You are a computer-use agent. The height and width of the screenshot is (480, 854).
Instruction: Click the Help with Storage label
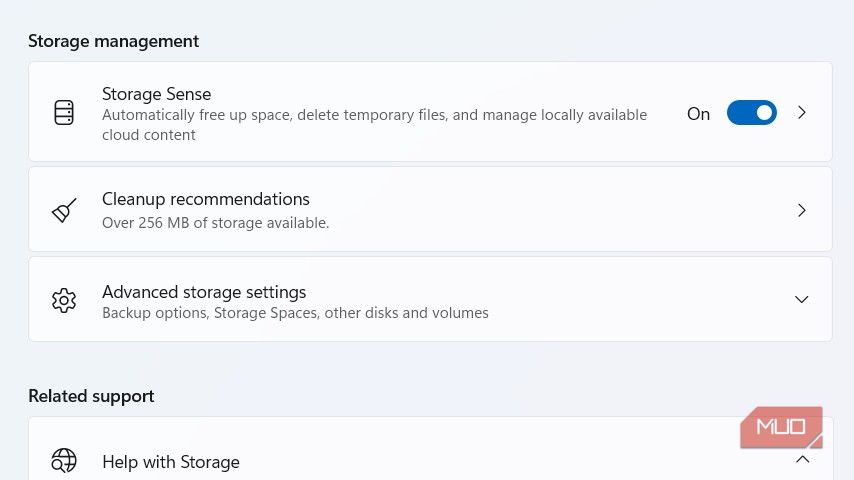(171, 462)
